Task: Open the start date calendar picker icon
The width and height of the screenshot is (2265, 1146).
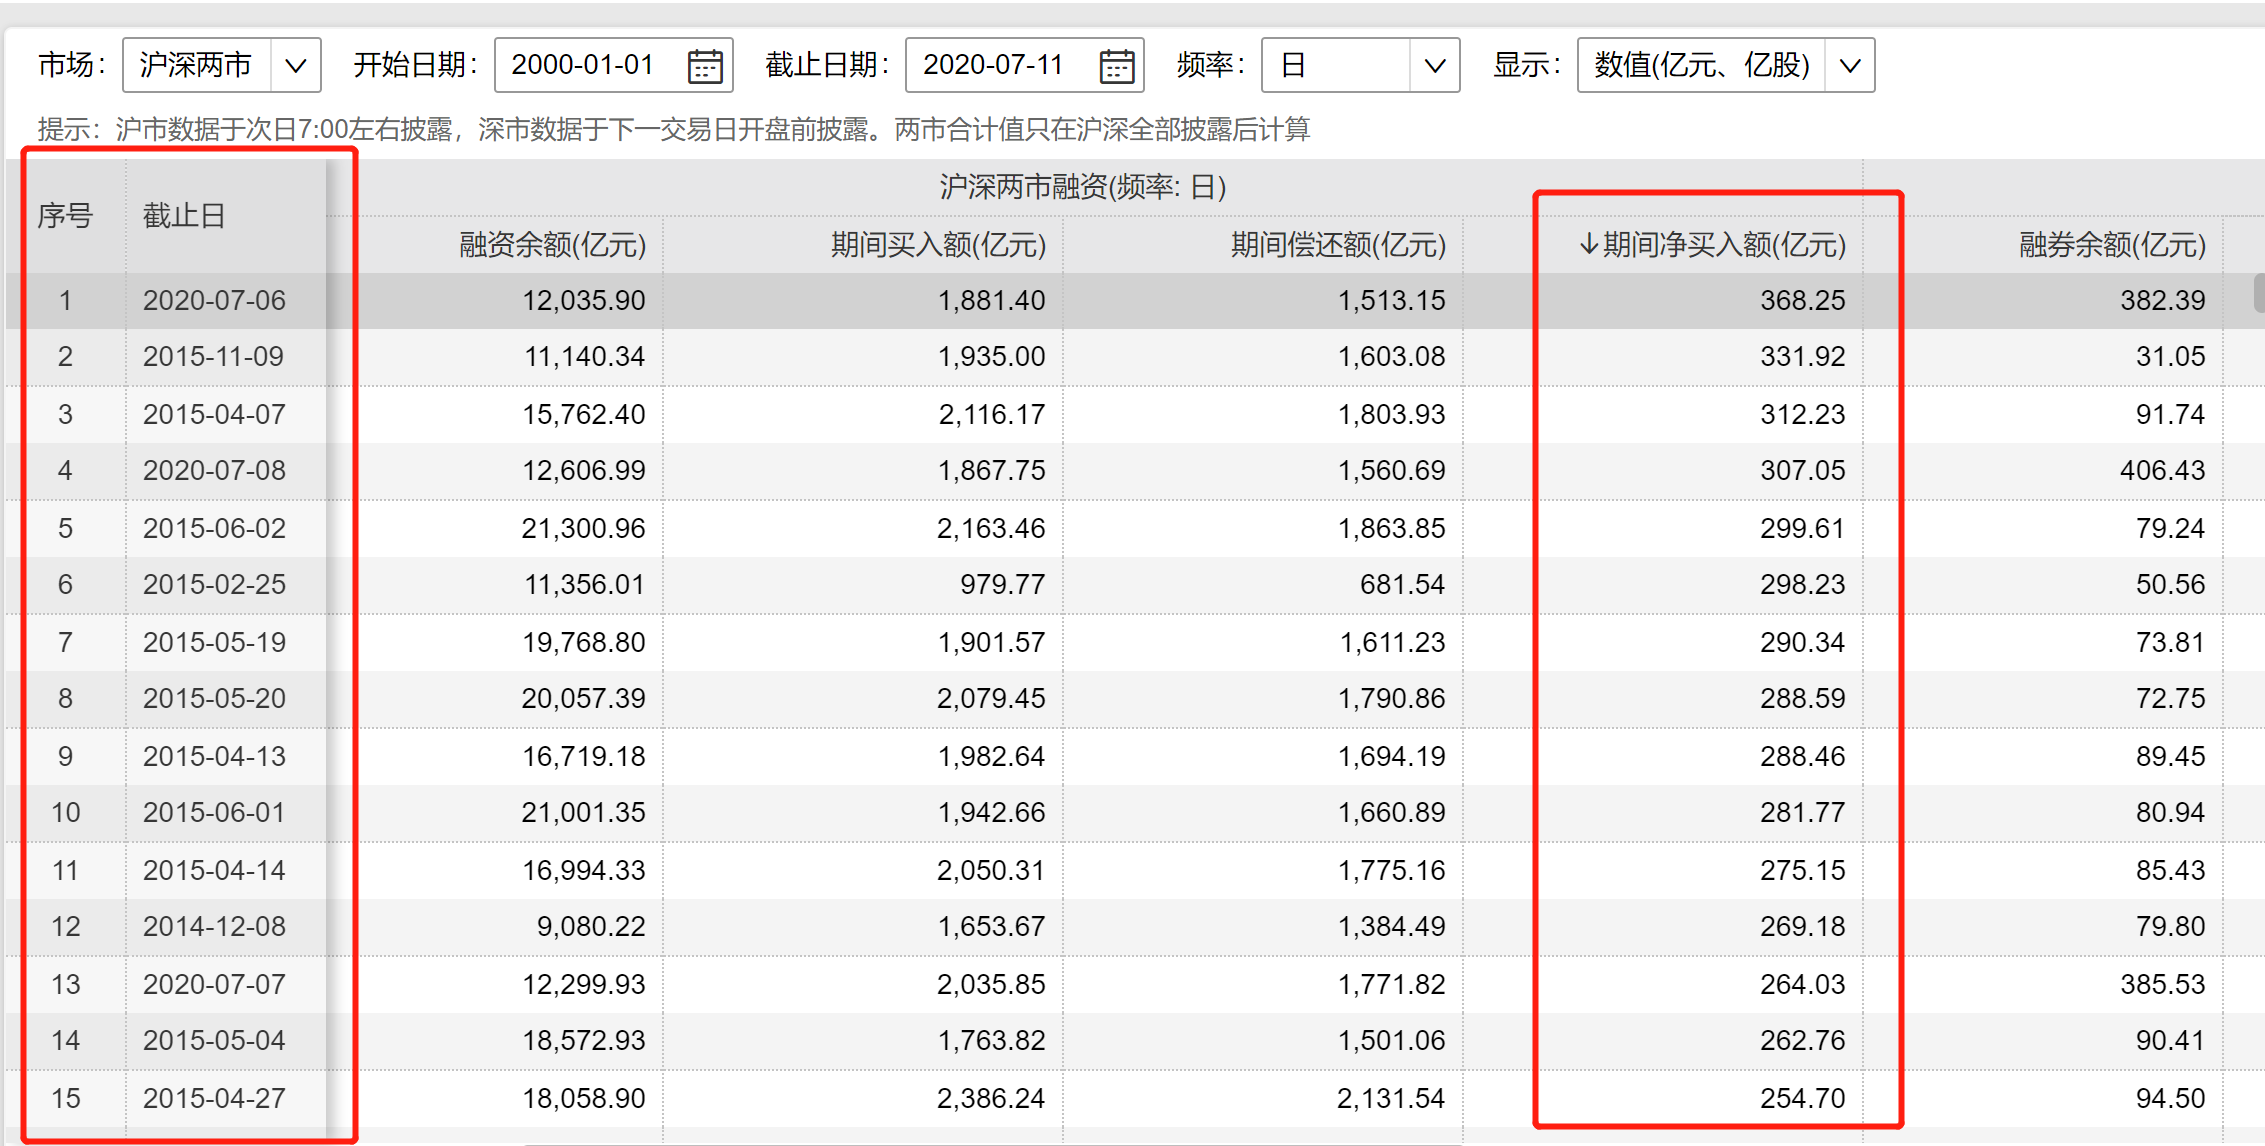Action: pyautogui.click(x=705, y=66)
